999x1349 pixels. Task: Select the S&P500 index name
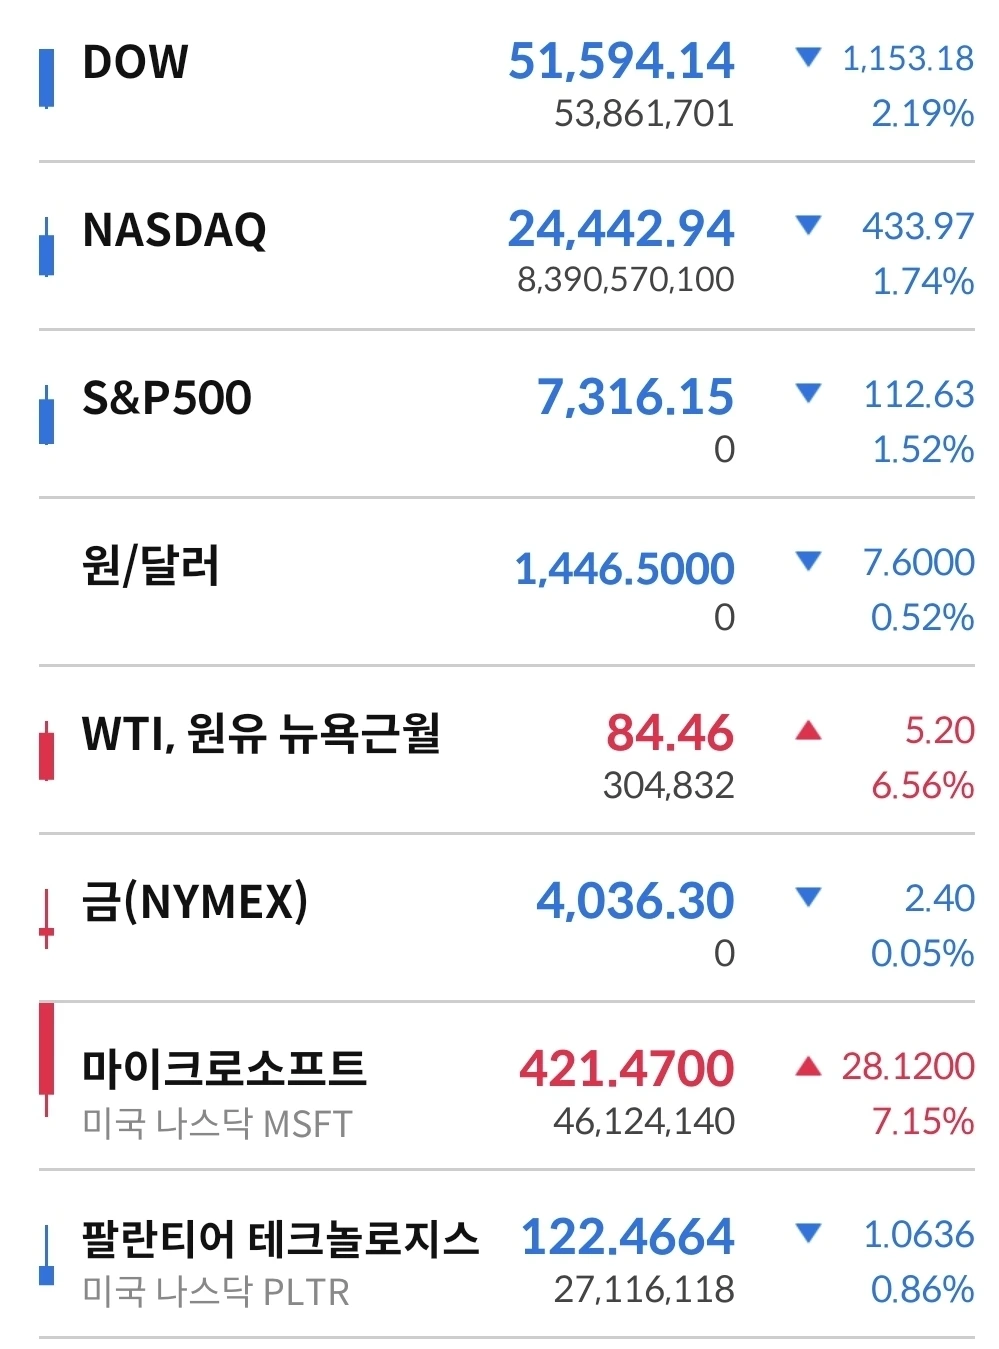click(167, 398)
